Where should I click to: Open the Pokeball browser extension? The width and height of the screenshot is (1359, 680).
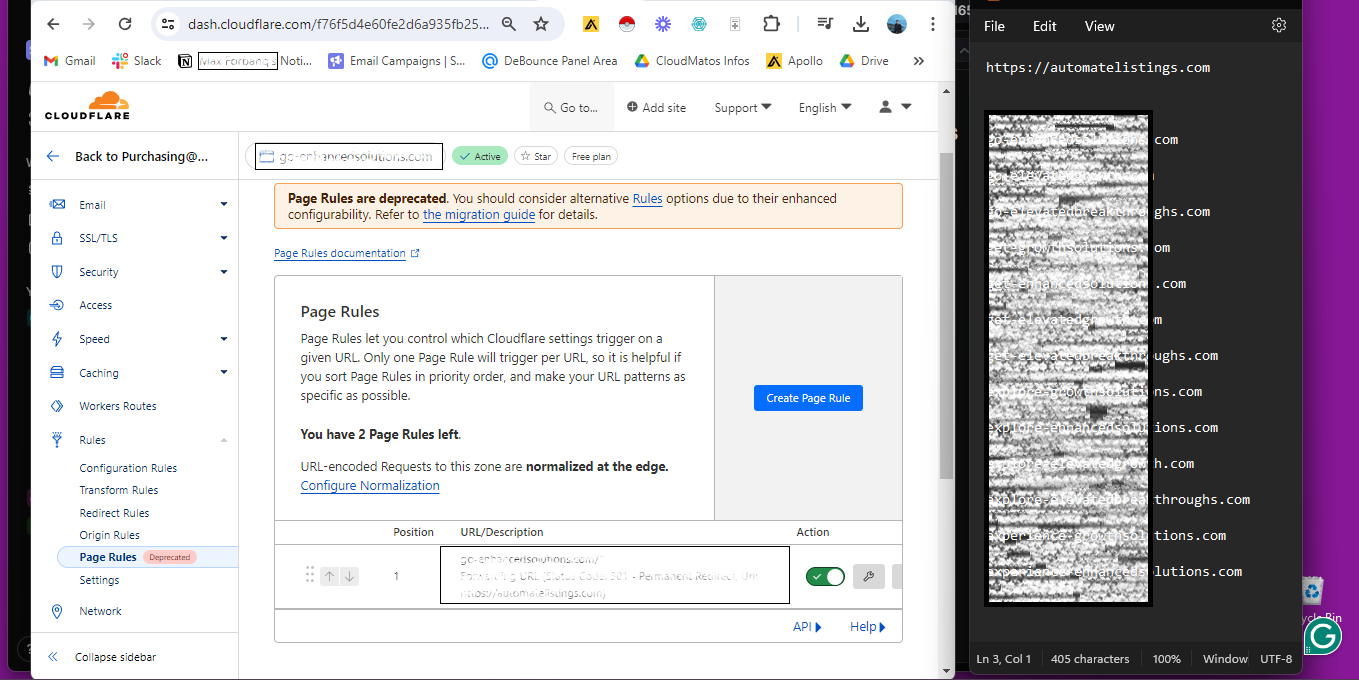627,24
